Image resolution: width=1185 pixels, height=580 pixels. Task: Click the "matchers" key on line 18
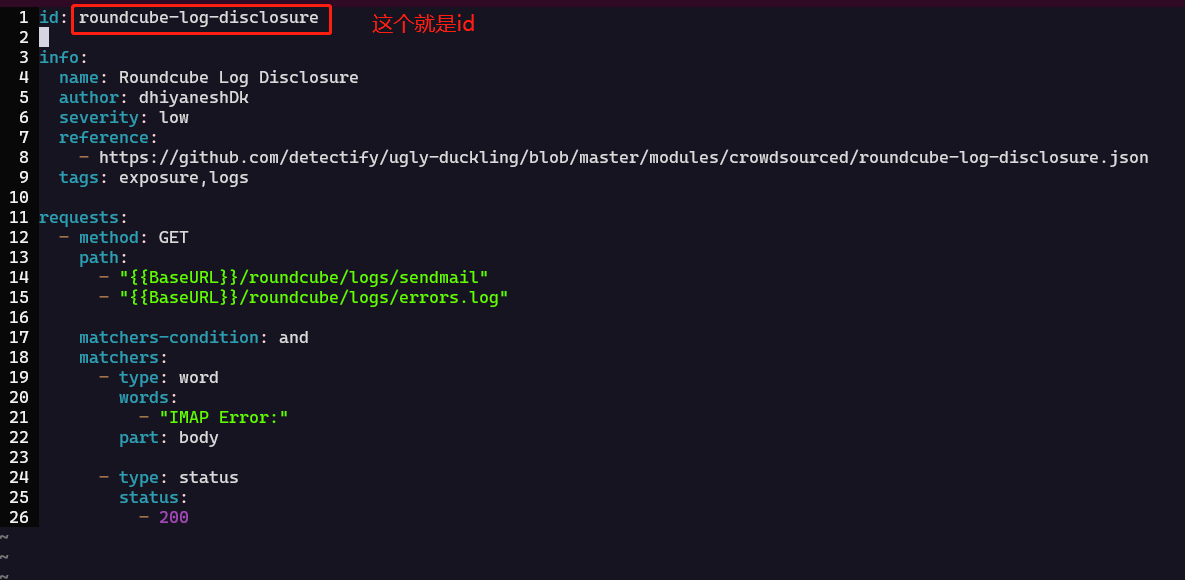[119, 357]
